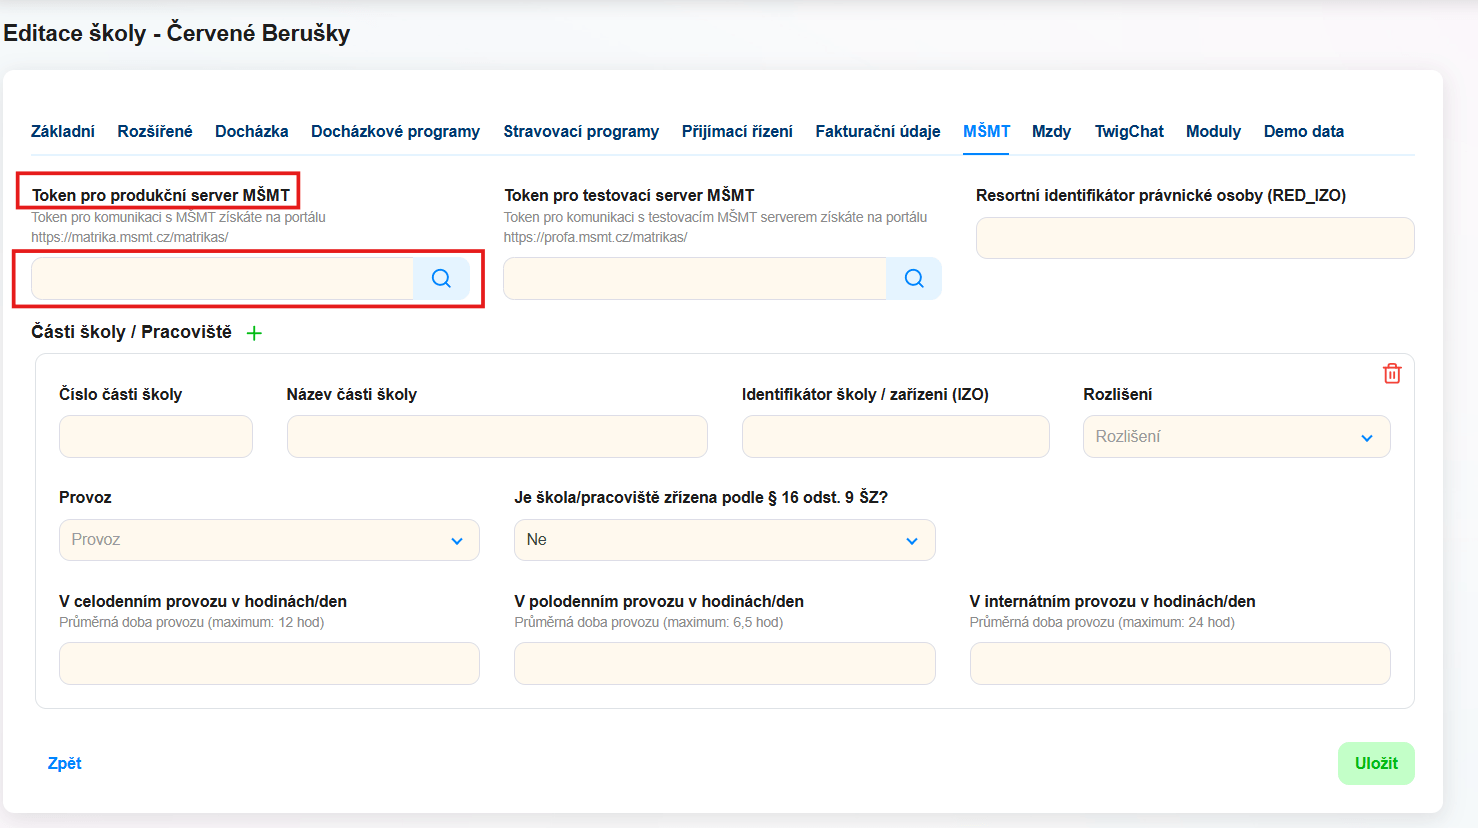Click search icon for testing MŠMT token

[913, 279]
